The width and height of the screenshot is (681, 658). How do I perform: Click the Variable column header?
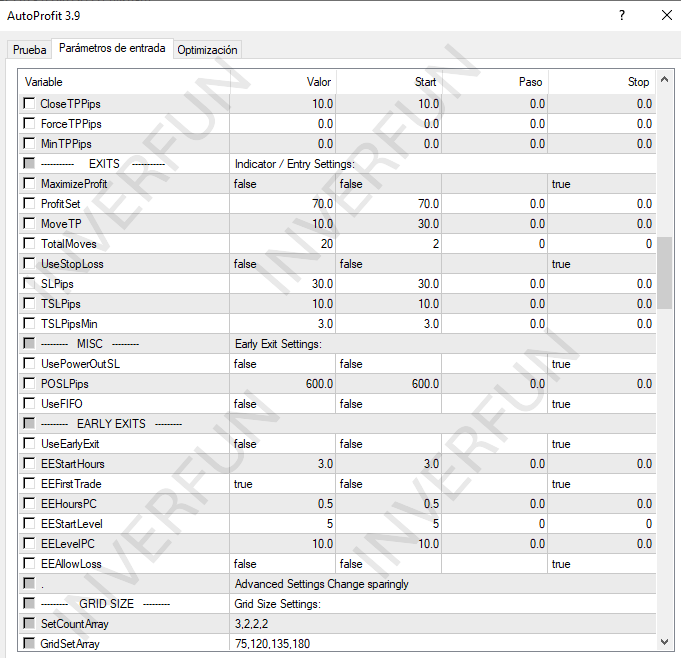click(124, 82)
